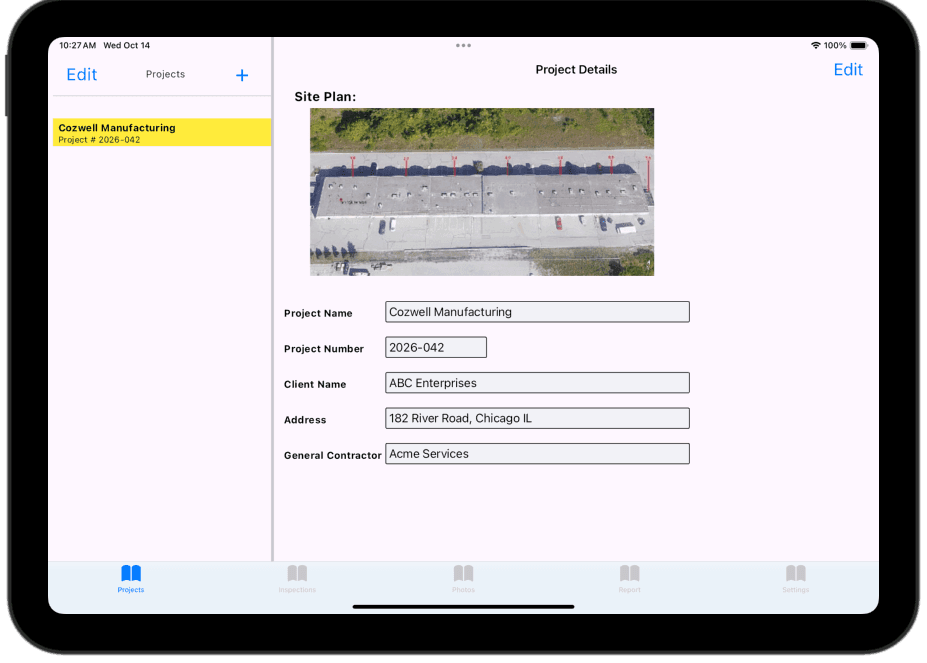Switch to the Inspections tab
927x663 pixels.
click(x=297, y=578)
